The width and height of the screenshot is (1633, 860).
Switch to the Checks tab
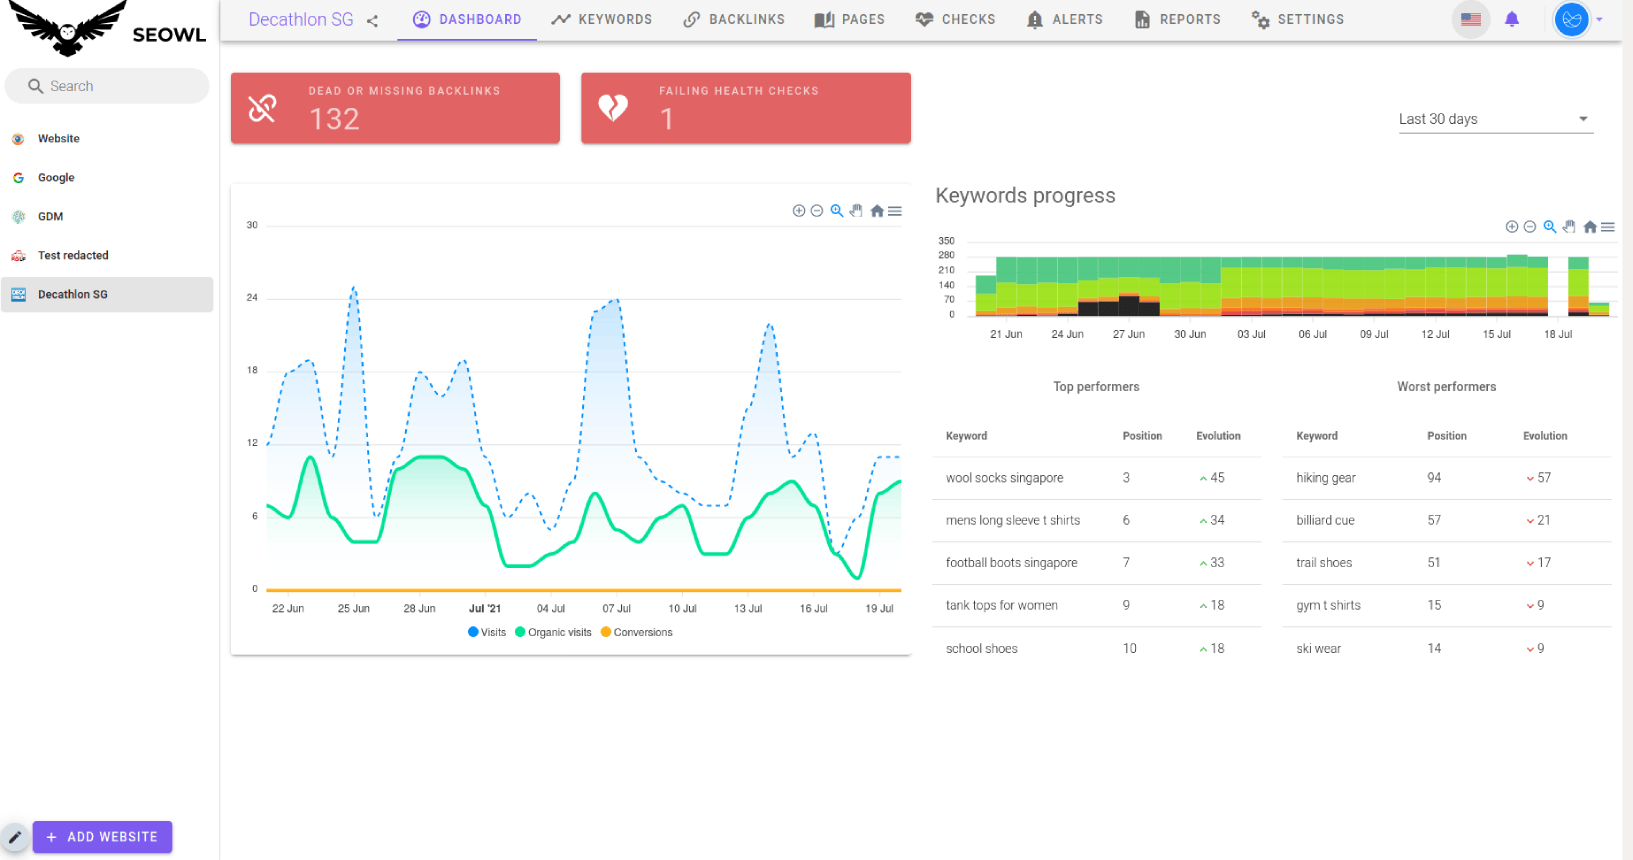[x=956, y=19]
